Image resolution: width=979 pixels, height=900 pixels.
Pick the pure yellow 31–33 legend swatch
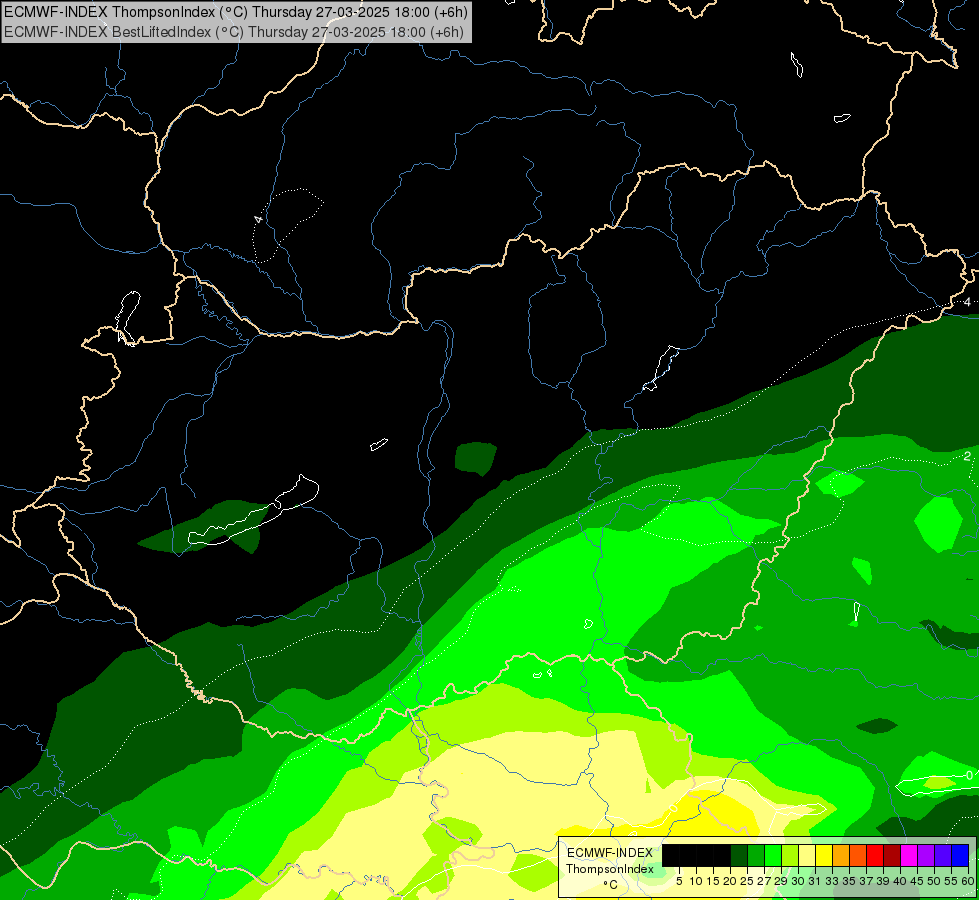(824, 855)
